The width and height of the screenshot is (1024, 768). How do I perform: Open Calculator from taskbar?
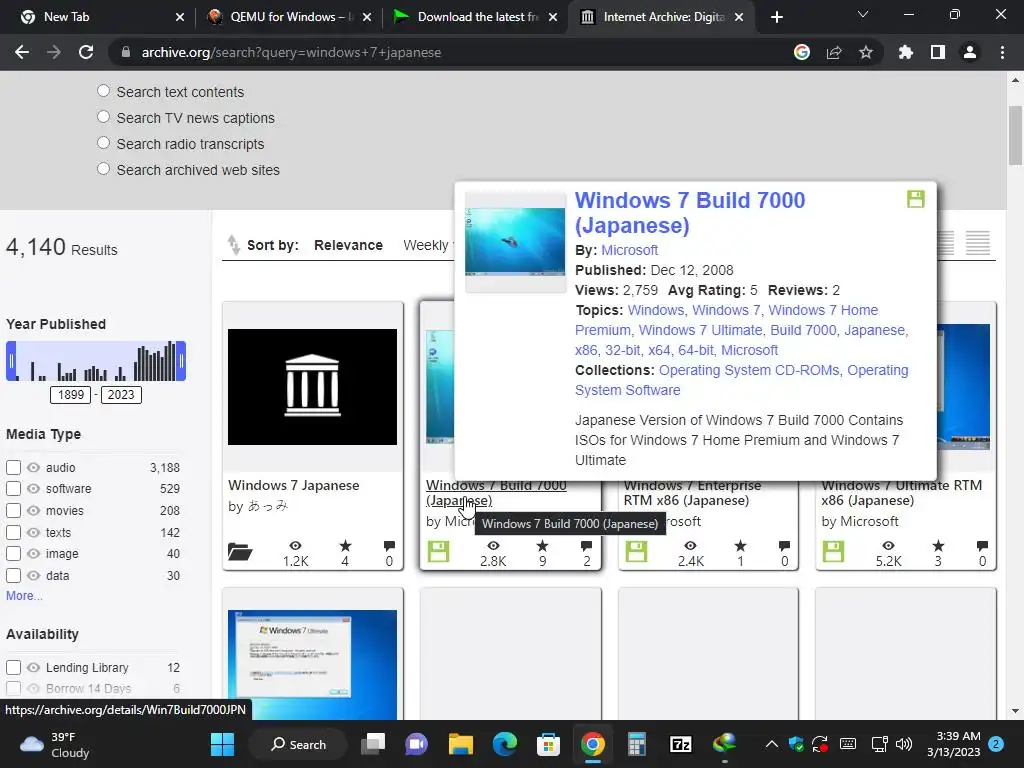coord(636,744)
